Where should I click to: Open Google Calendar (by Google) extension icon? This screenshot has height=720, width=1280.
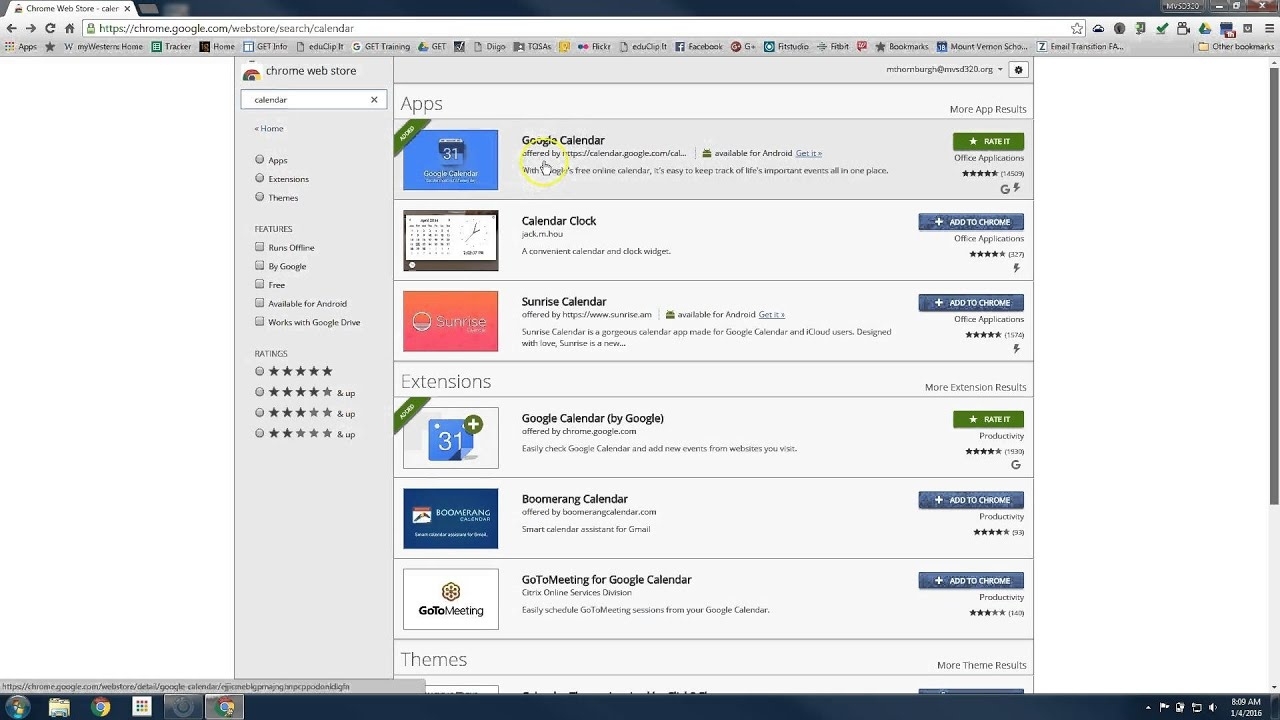click(450, 438)
